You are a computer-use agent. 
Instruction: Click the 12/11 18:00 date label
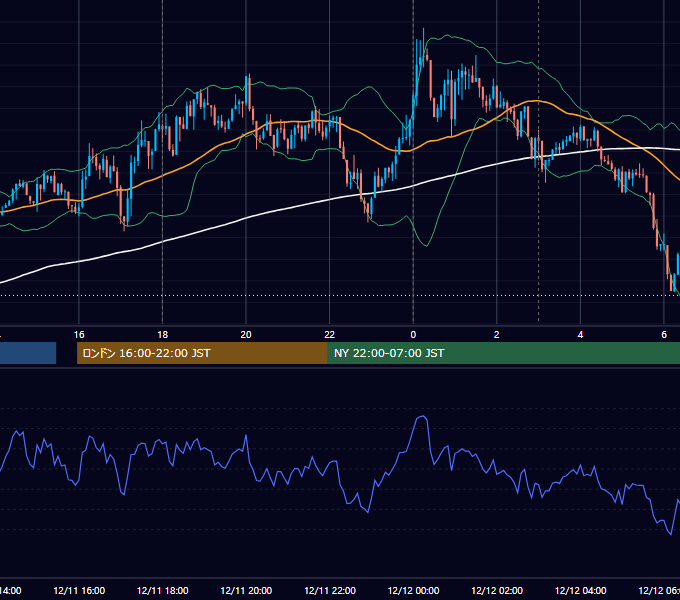(x=163, y=590)
